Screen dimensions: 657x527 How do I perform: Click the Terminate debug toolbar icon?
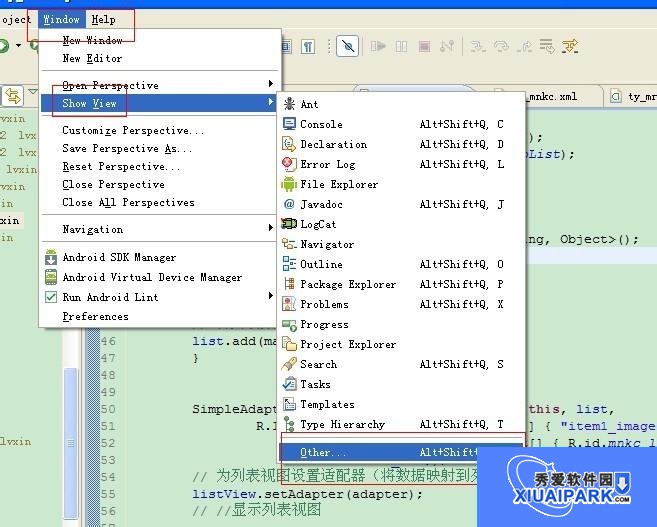coord(424,46)
